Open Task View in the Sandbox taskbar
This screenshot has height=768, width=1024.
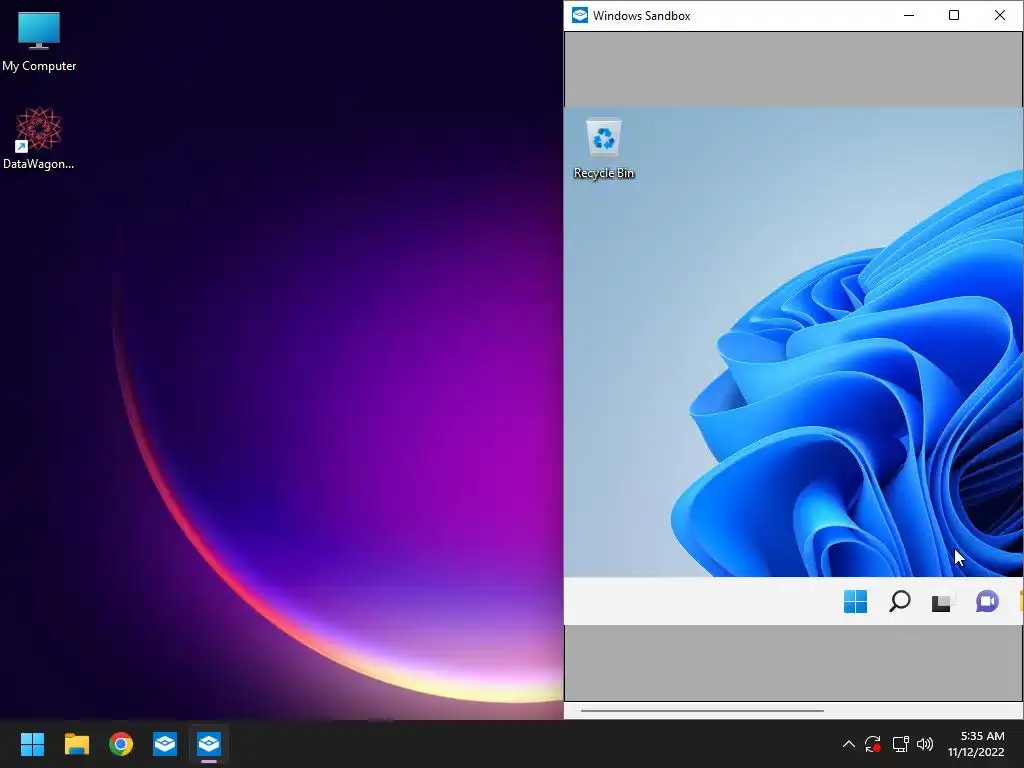[x=942, y=601]
